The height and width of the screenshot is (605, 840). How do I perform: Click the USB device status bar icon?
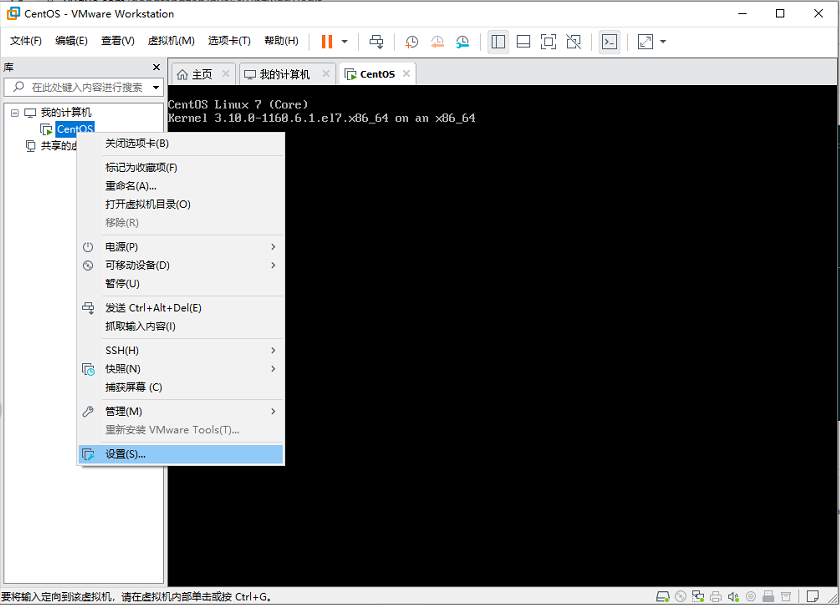point(768,596)
